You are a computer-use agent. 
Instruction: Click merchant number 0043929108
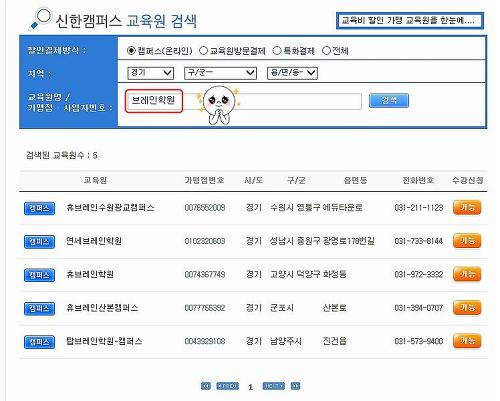coord(205,341)
